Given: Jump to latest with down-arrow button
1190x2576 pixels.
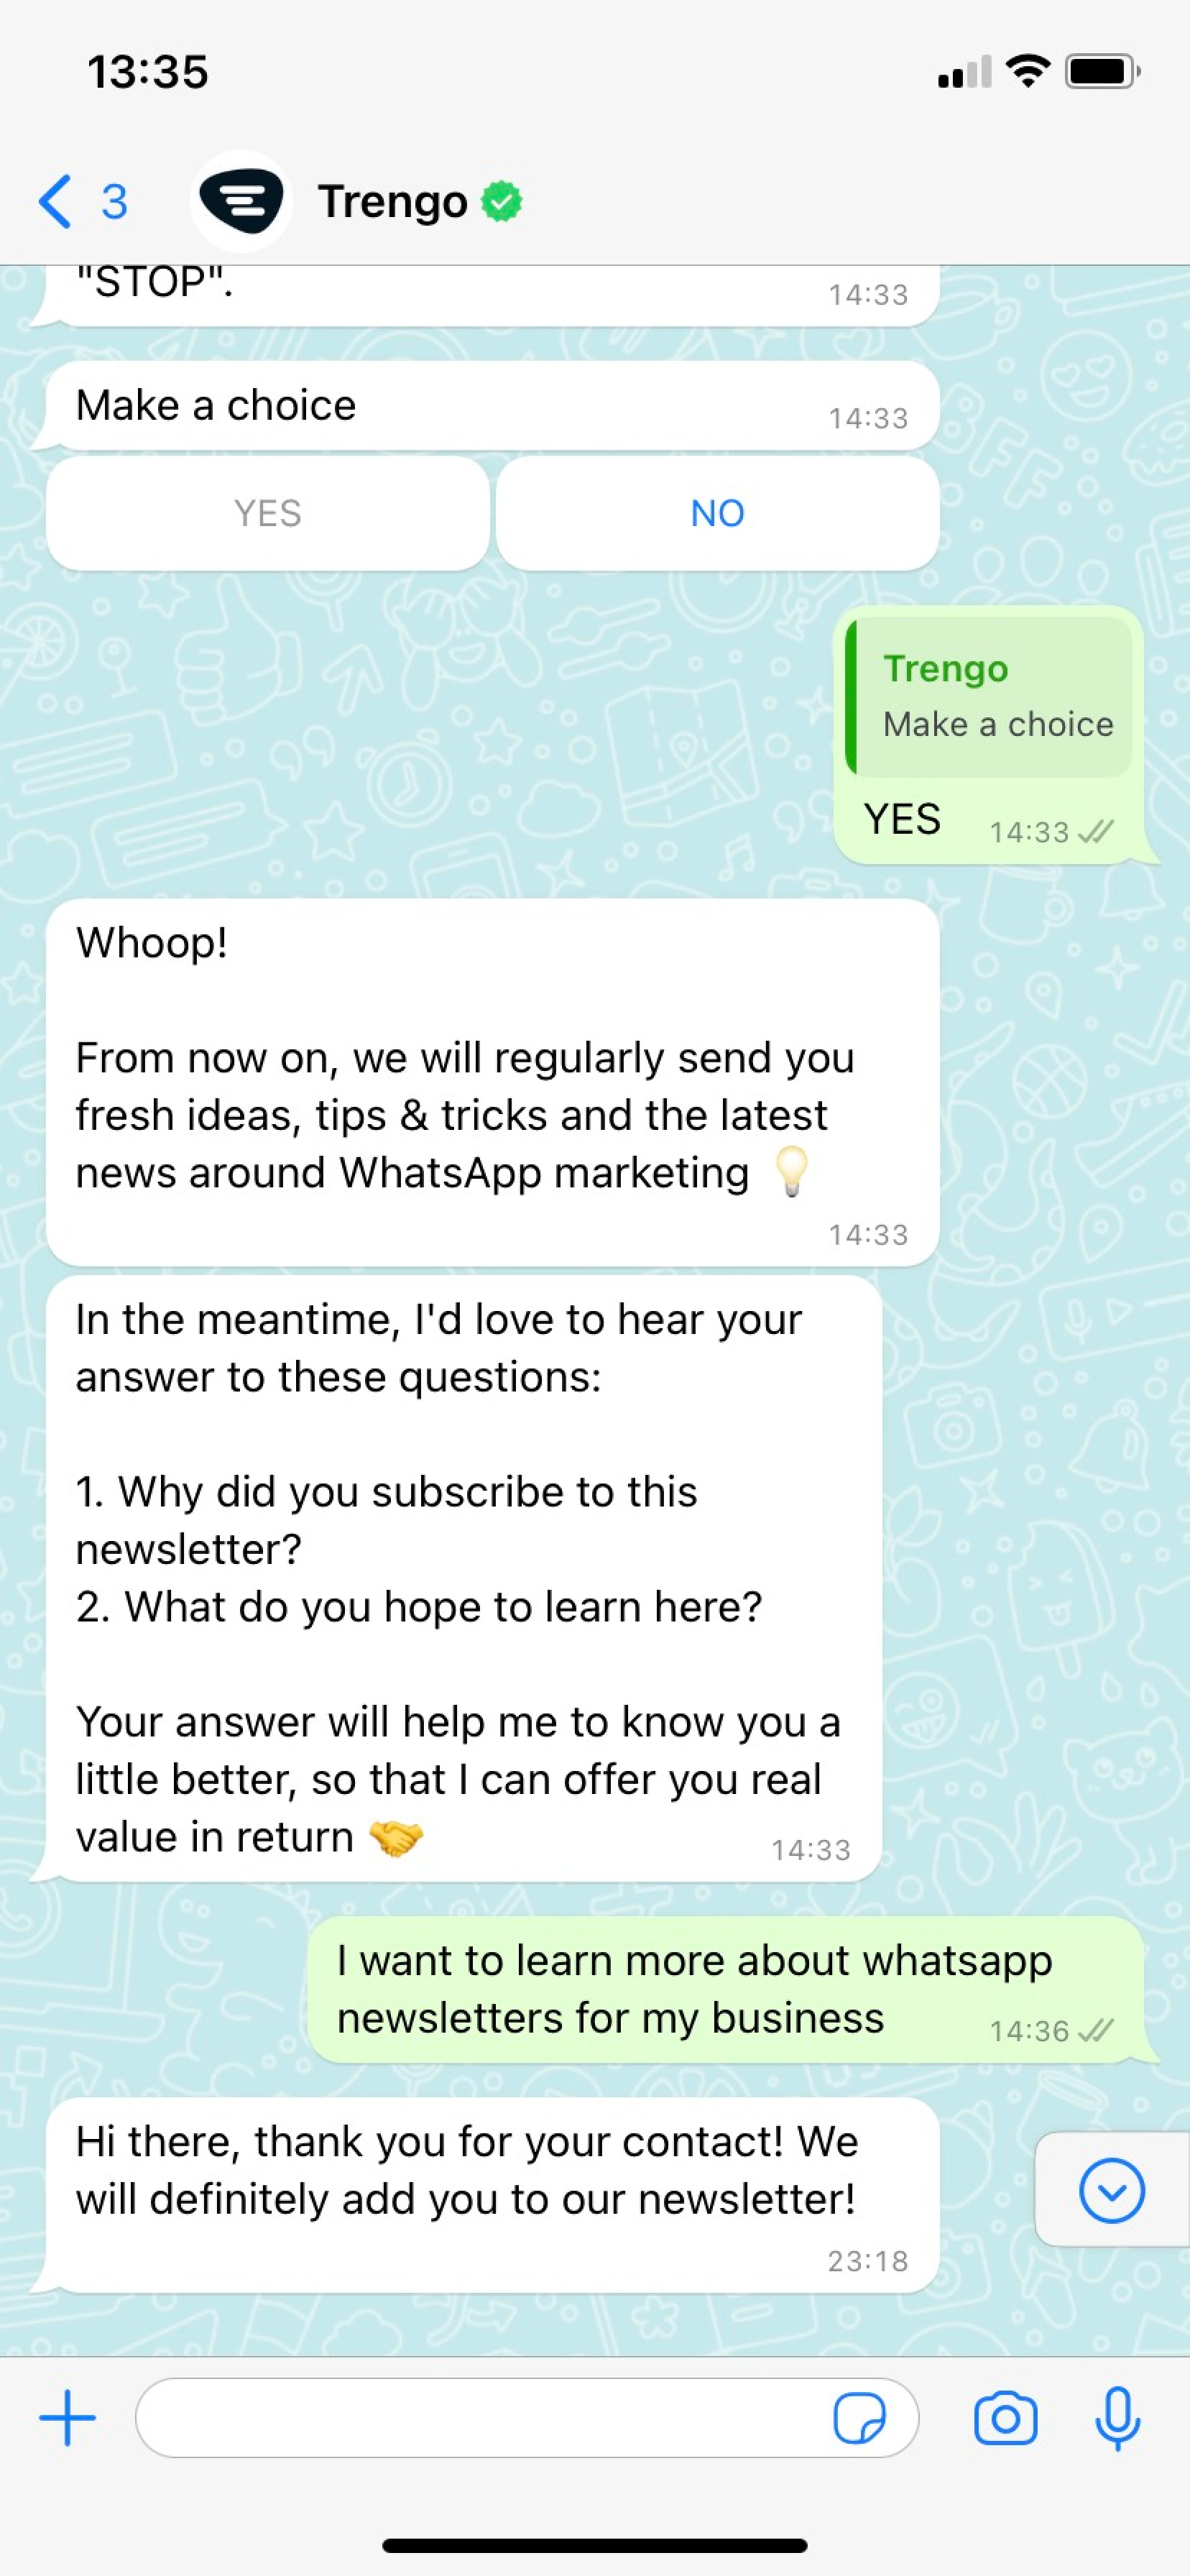Looking at the screenshot, I should coord(1112,2190).
